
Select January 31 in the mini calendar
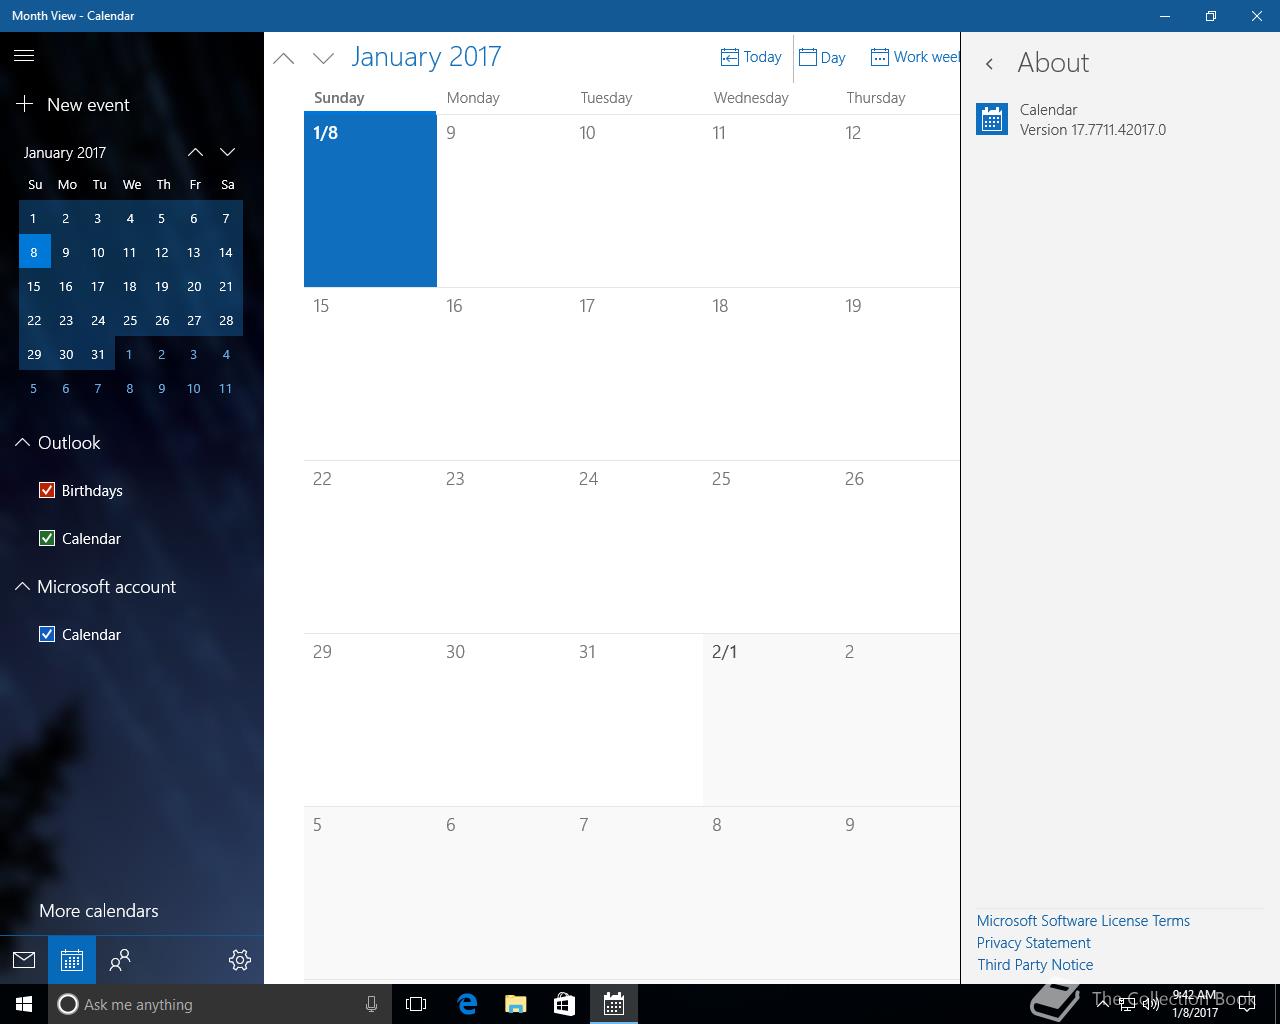tap(98, 354)
